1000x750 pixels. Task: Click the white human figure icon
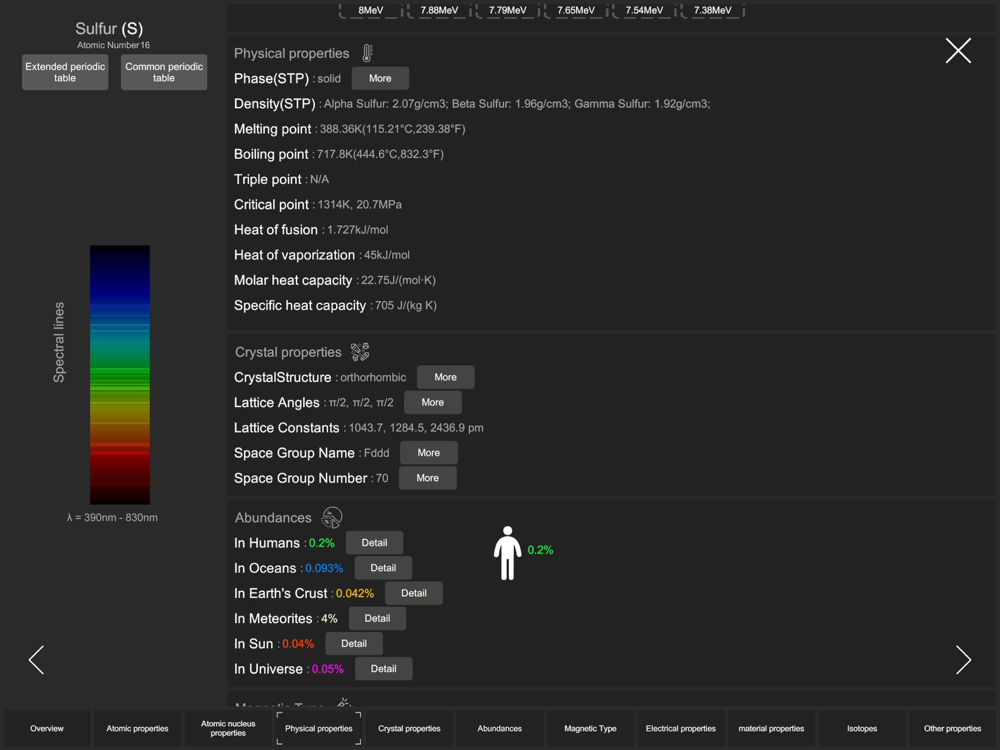507,552
